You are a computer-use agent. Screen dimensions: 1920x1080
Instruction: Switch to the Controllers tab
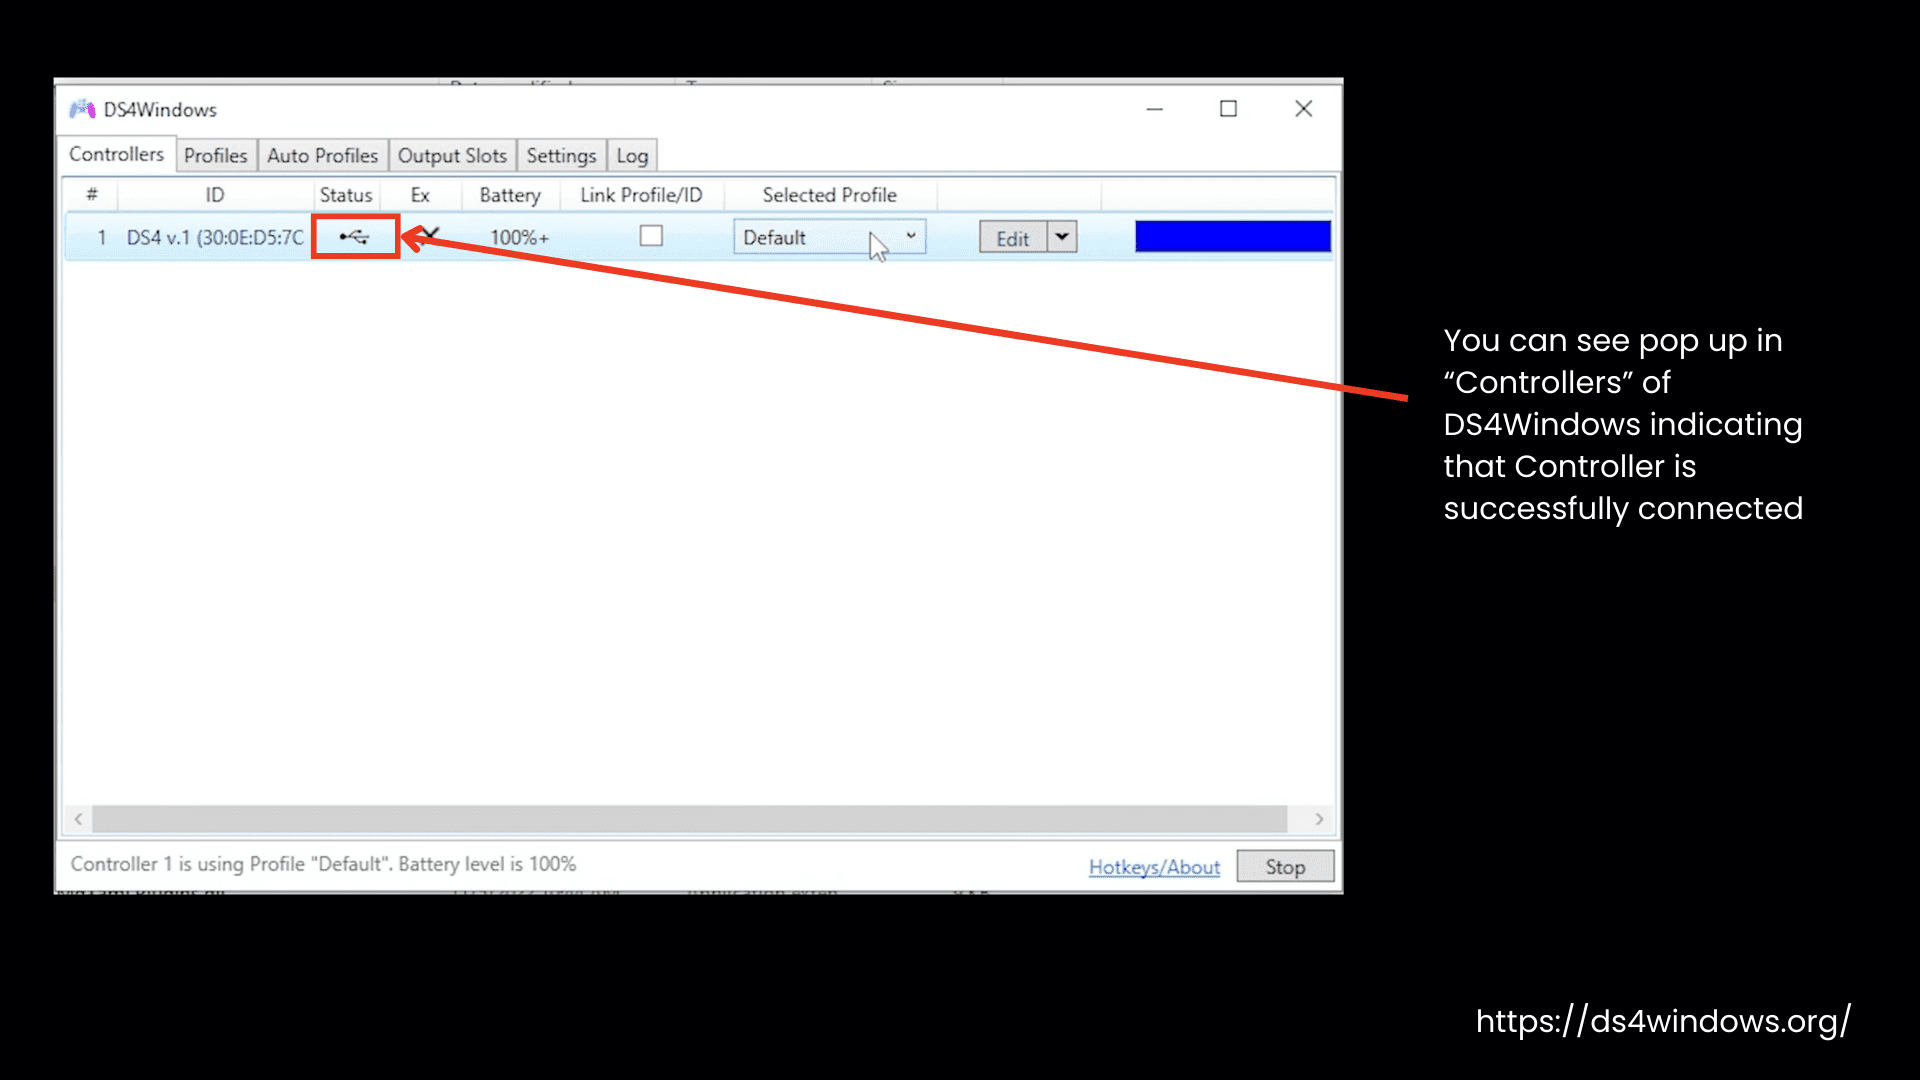point(116,154)
